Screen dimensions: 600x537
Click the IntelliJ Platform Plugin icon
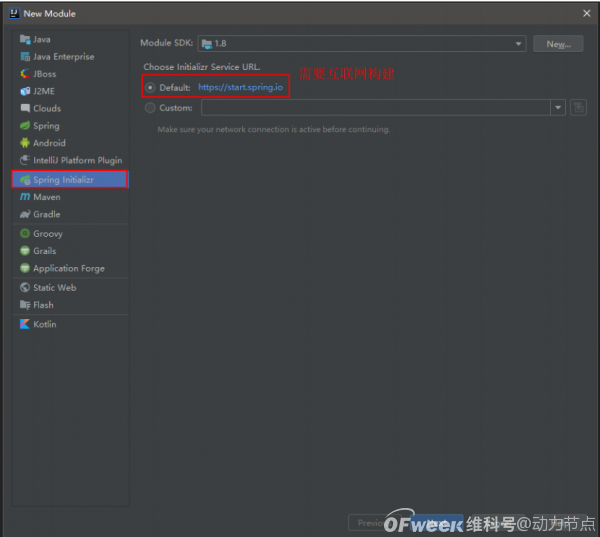click(25, 160)
